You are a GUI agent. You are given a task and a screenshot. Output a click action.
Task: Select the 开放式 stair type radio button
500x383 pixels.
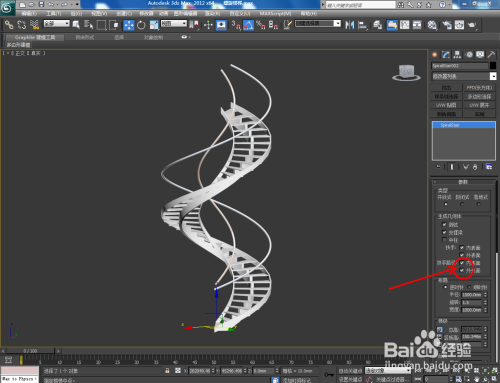coord(446,204)
